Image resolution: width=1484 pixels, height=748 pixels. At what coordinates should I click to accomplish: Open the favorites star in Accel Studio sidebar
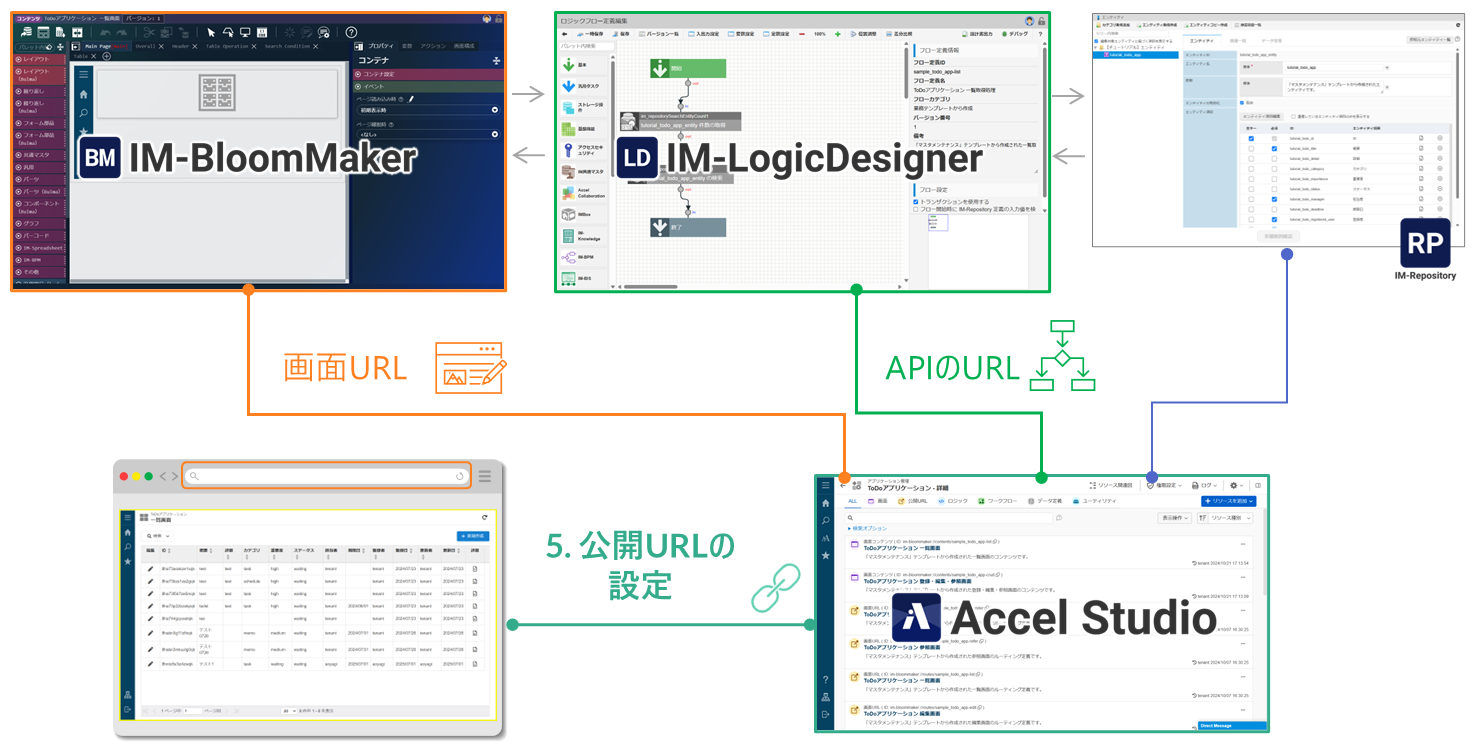tap(825, 555)
